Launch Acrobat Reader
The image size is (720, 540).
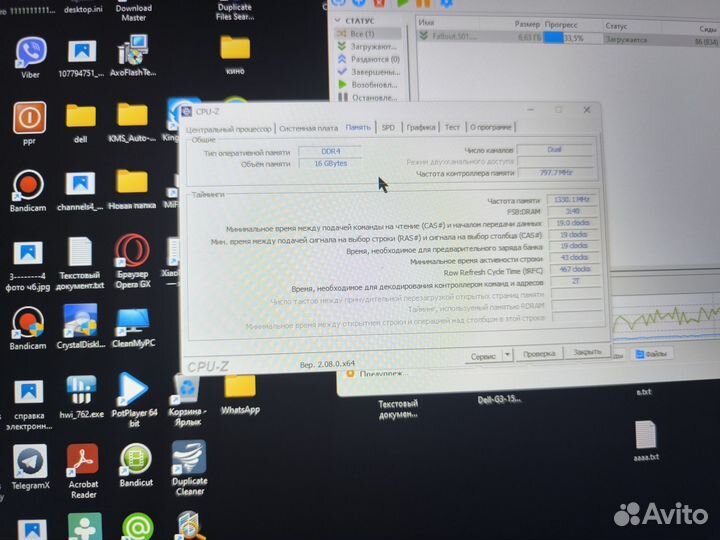pos(83,471)
